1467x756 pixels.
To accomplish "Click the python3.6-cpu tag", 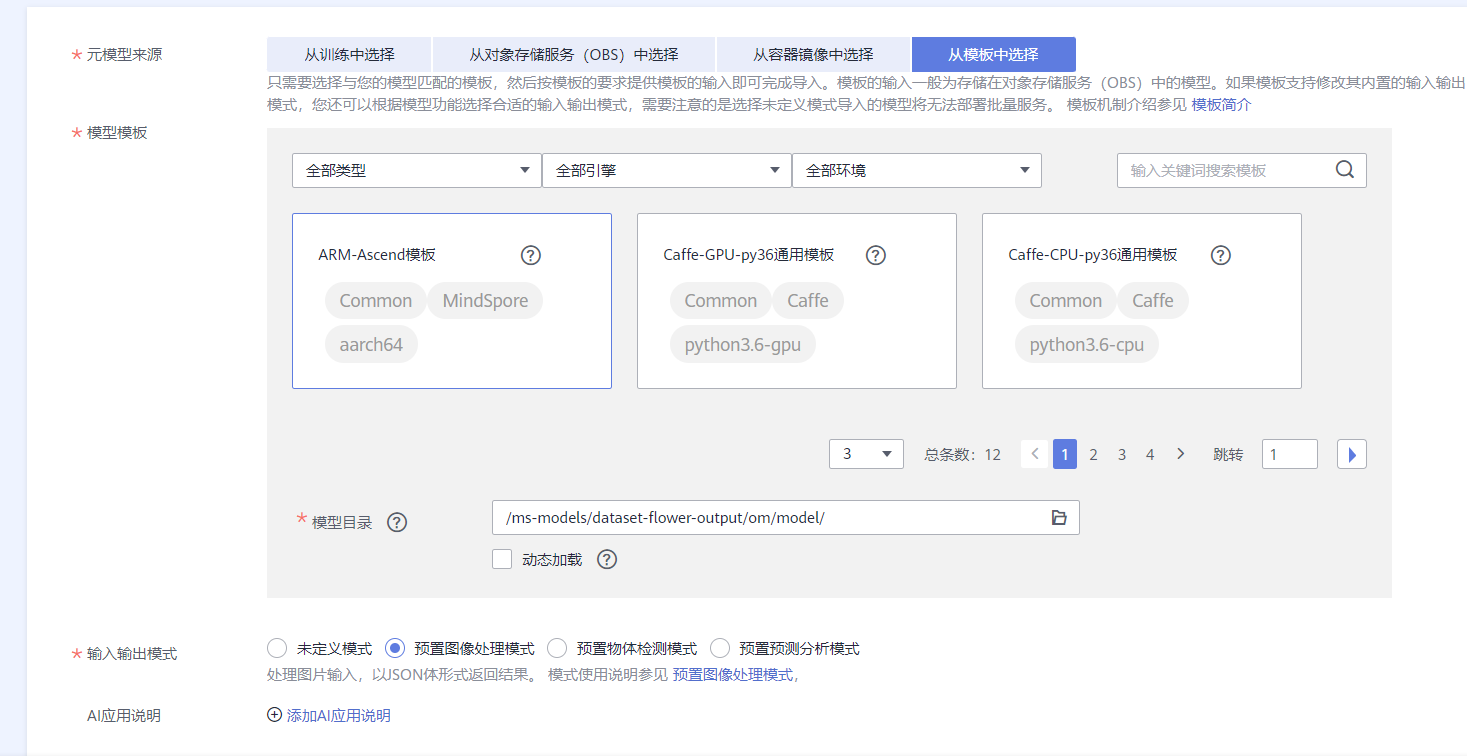I will pos(1087,345).
